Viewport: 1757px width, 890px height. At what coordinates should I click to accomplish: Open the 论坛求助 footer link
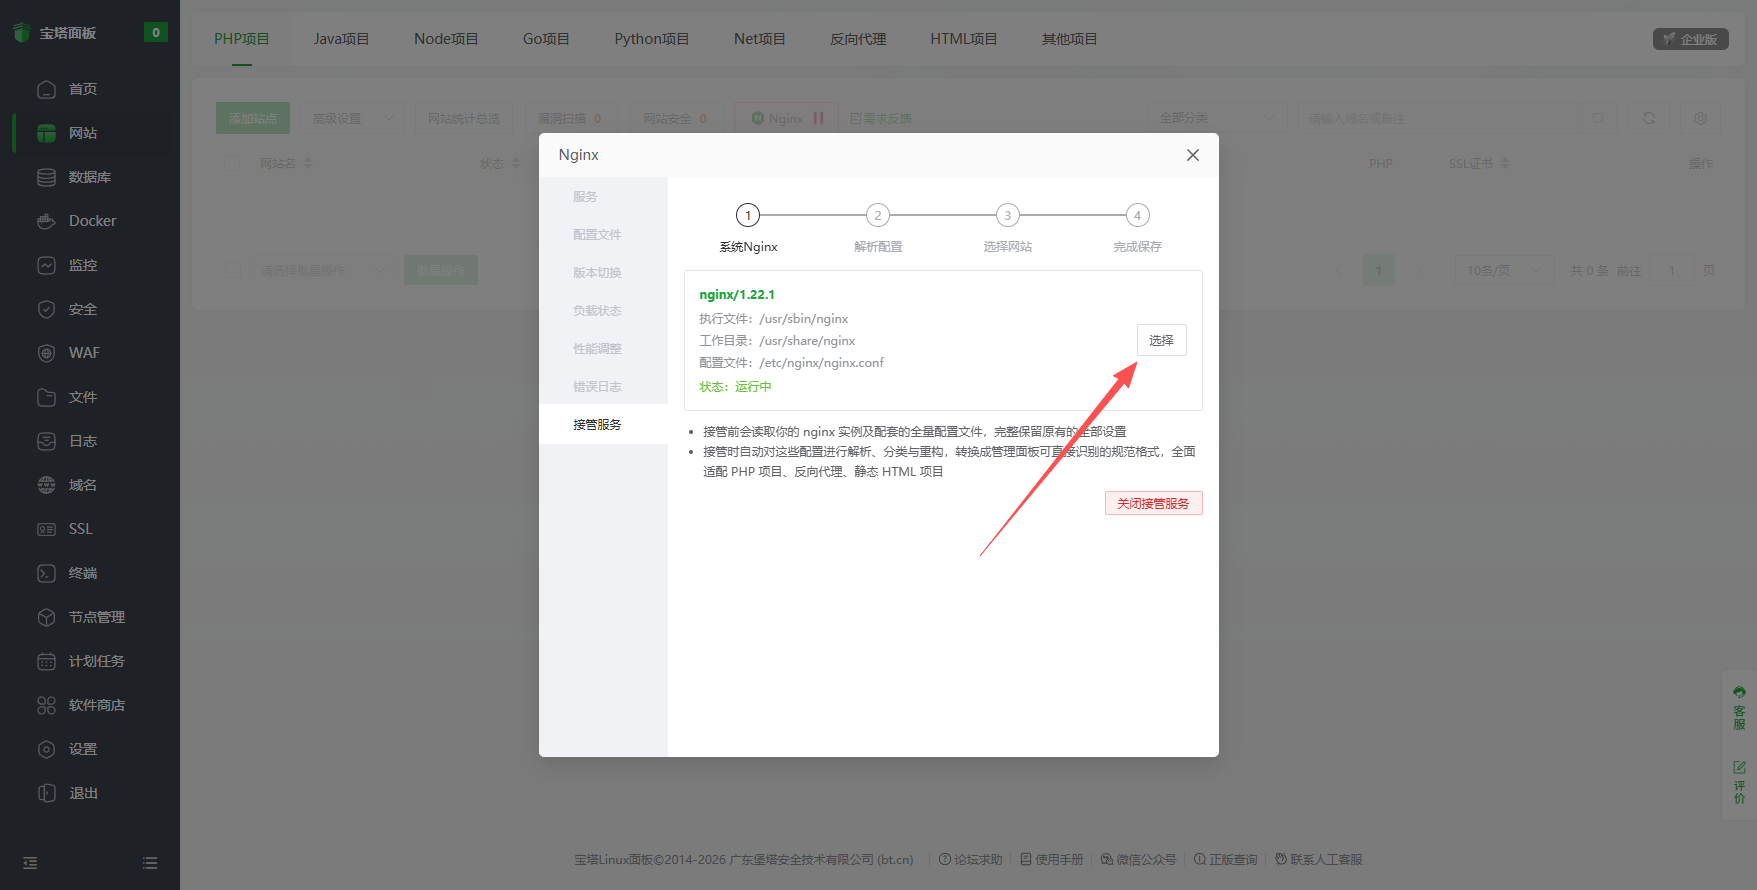(971, 860)
